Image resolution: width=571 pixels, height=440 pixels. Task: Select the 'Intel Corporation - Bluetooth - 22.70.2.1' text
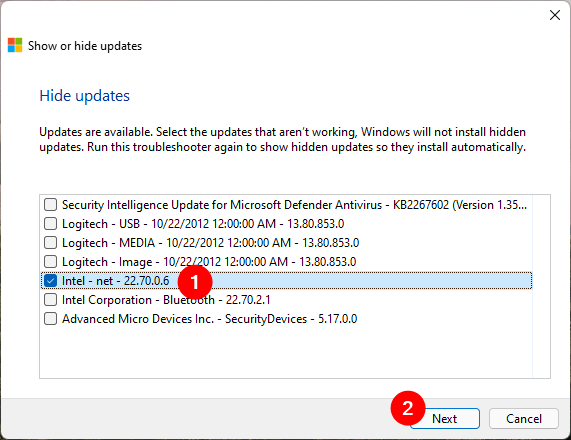166,300
